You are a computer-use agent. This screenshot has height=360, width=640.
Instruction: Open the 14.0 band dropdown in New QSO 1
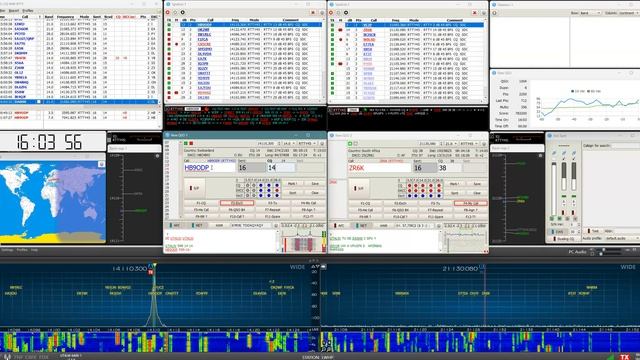289,144
